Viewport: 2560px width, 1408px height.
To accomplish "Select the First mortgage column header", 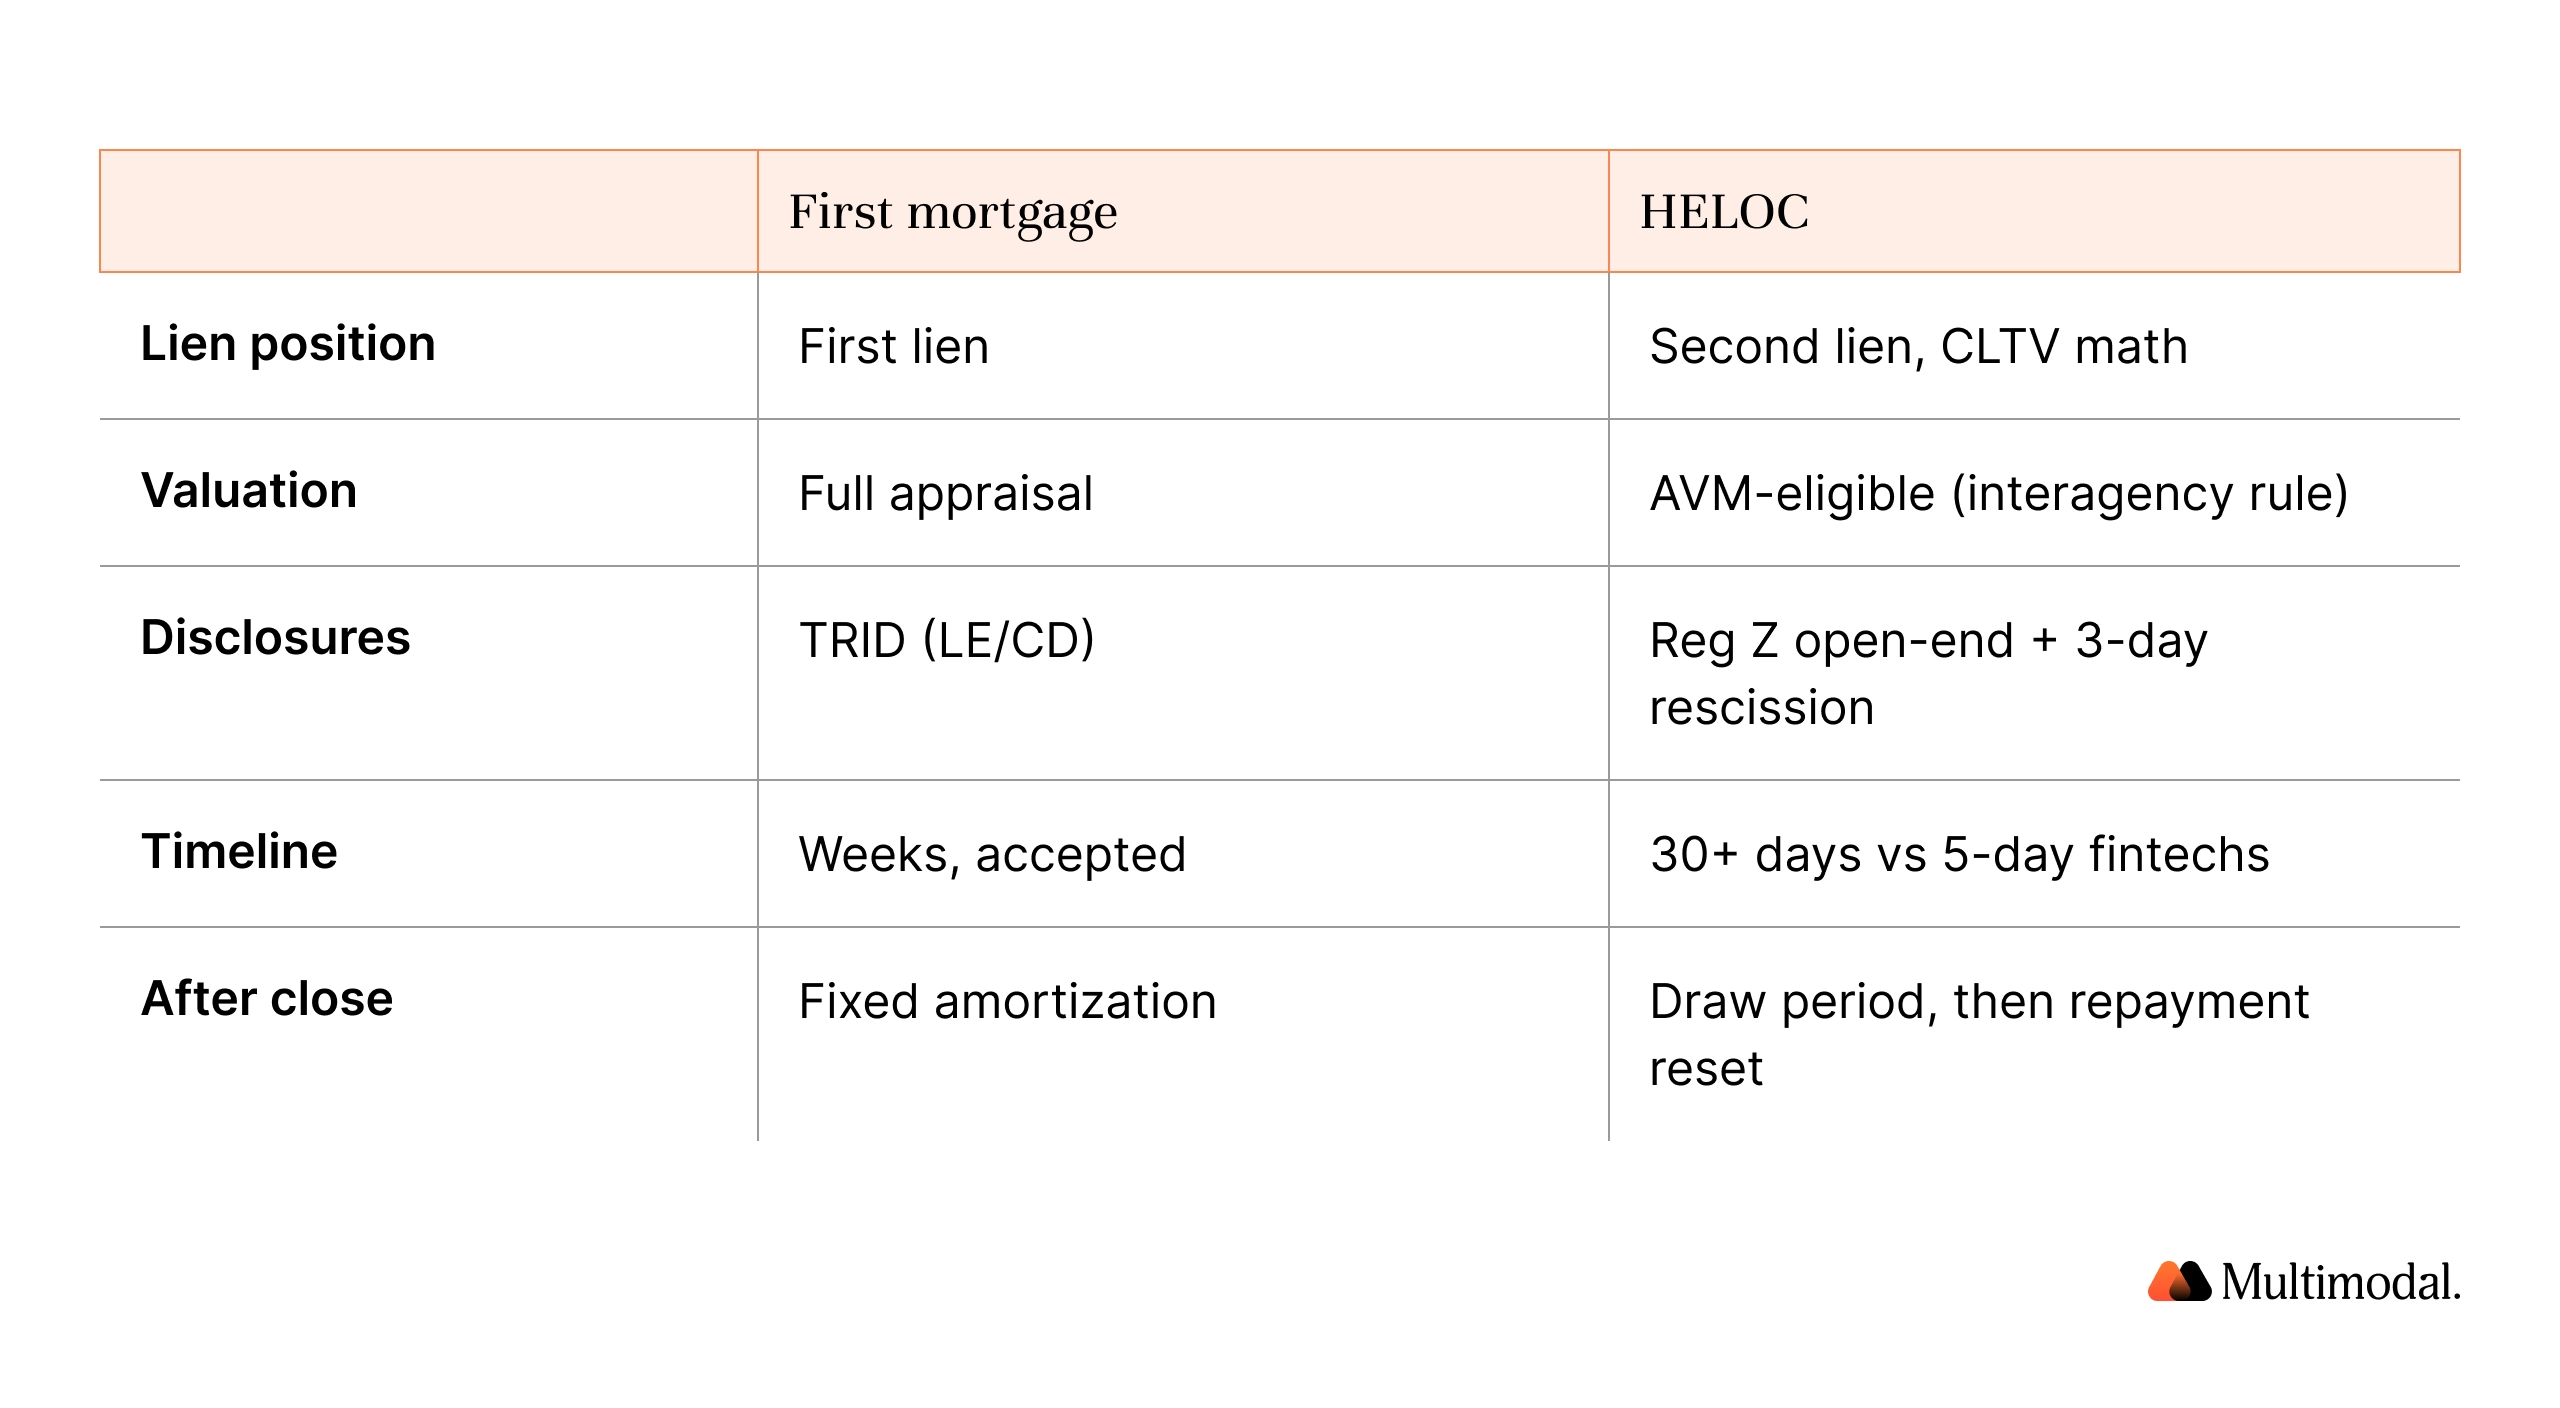I will click(1183, 211).
